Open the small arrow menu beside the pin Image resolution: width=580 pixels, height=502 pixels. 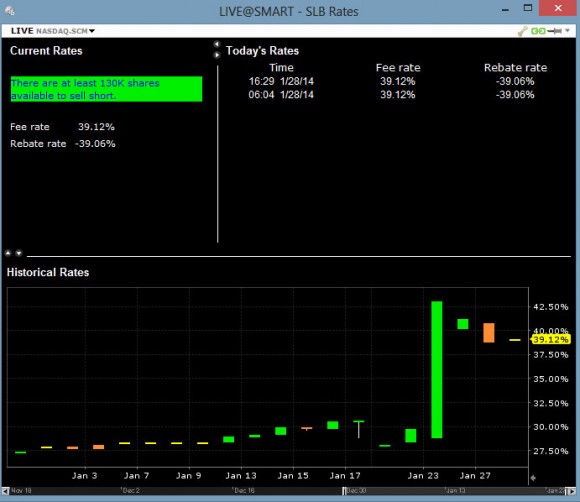coord(567,31)
